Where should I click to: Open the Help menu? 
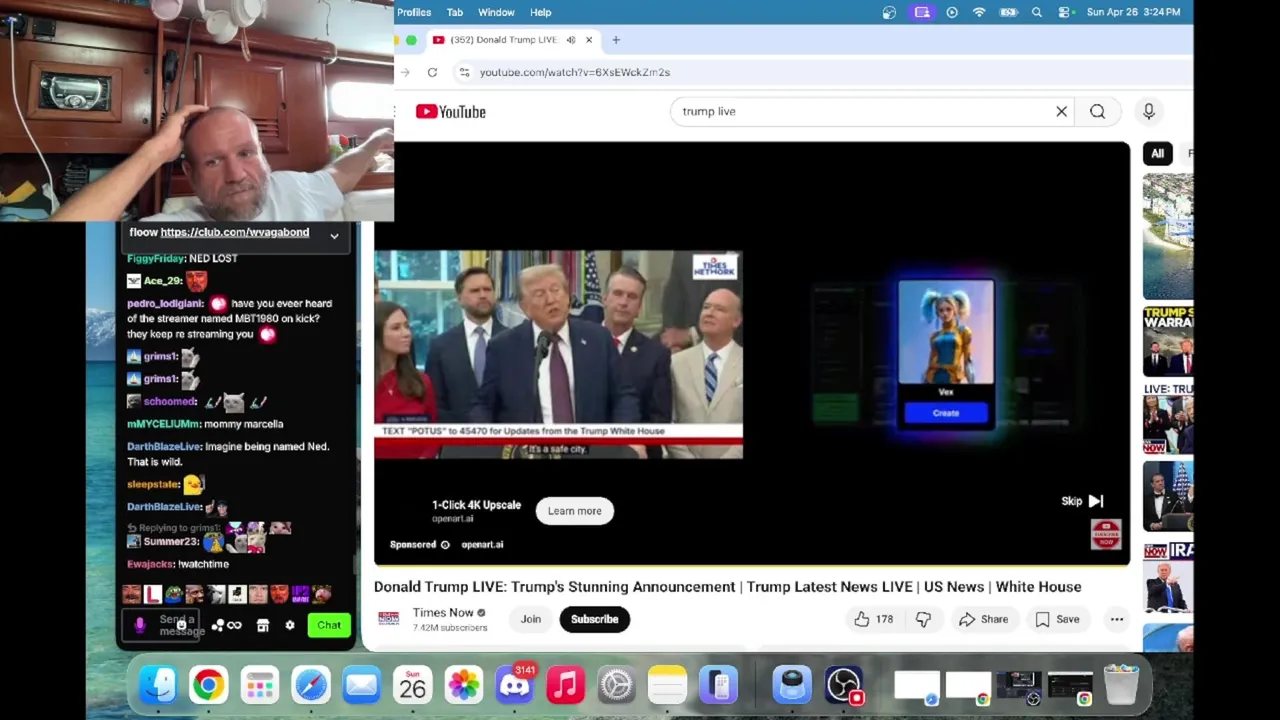click(541, 12)
